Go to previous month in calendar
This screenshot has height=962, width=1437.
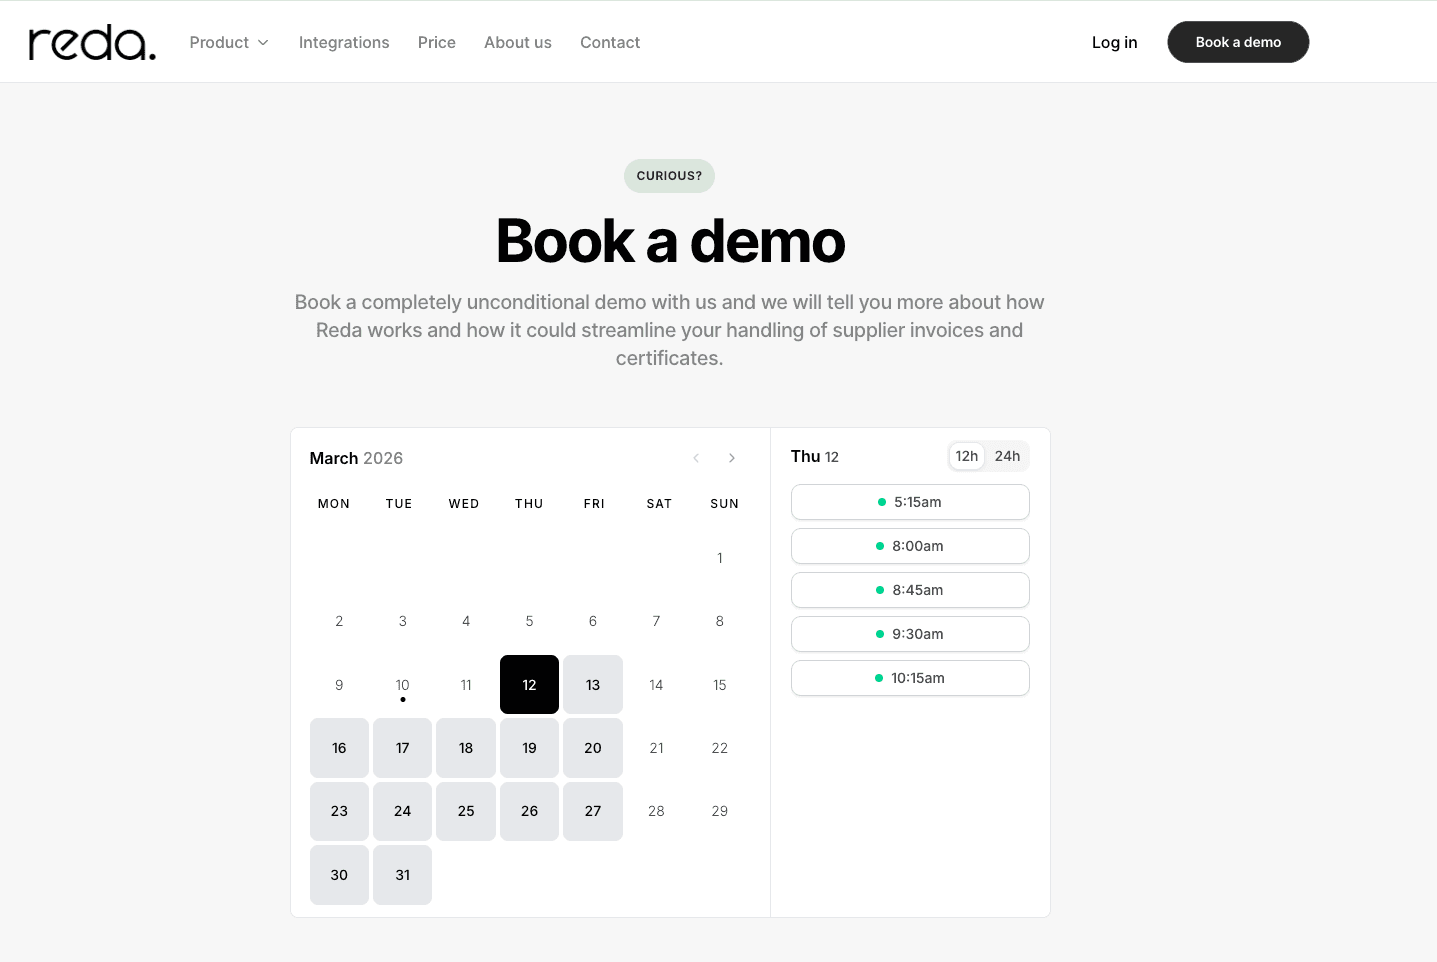pos(696,458)
